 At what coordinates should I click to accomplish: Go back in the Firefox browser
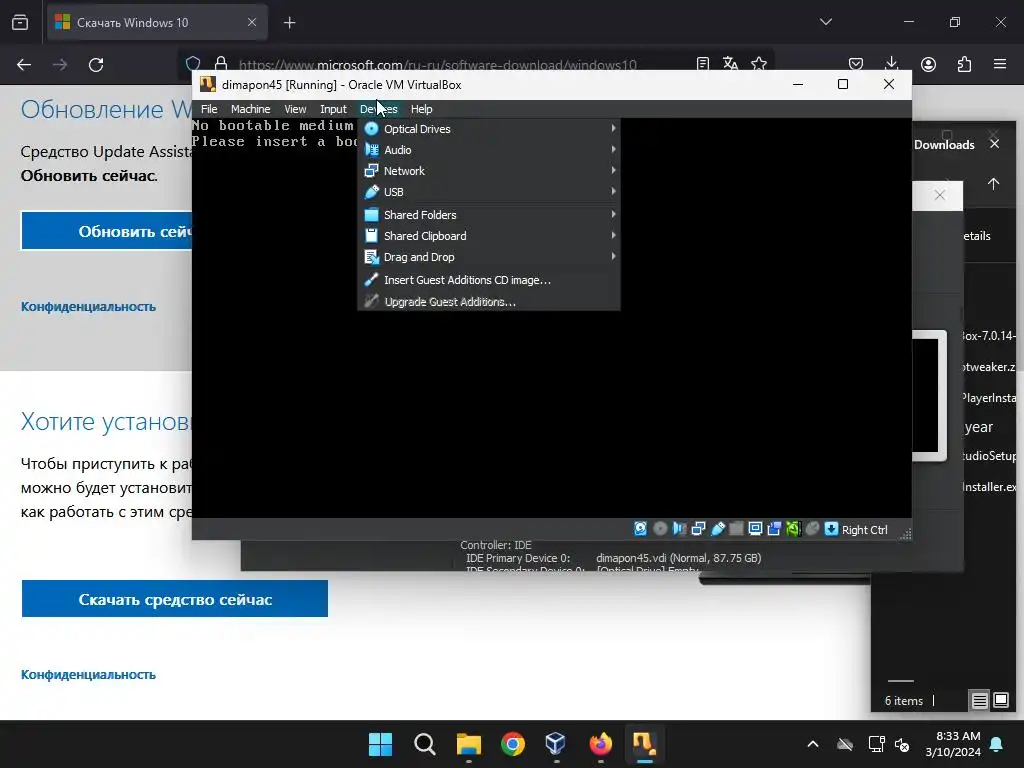pos(24,65)
